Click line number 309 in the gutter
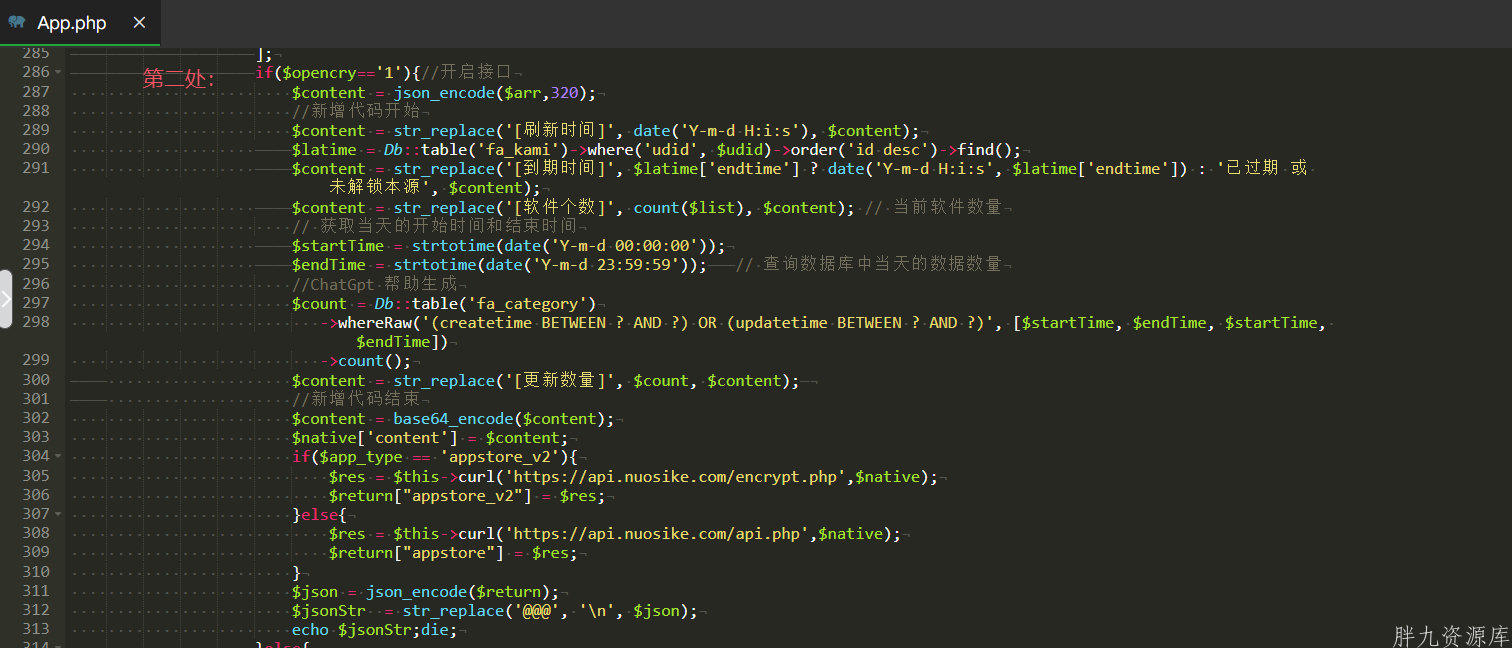 [36, 552]
